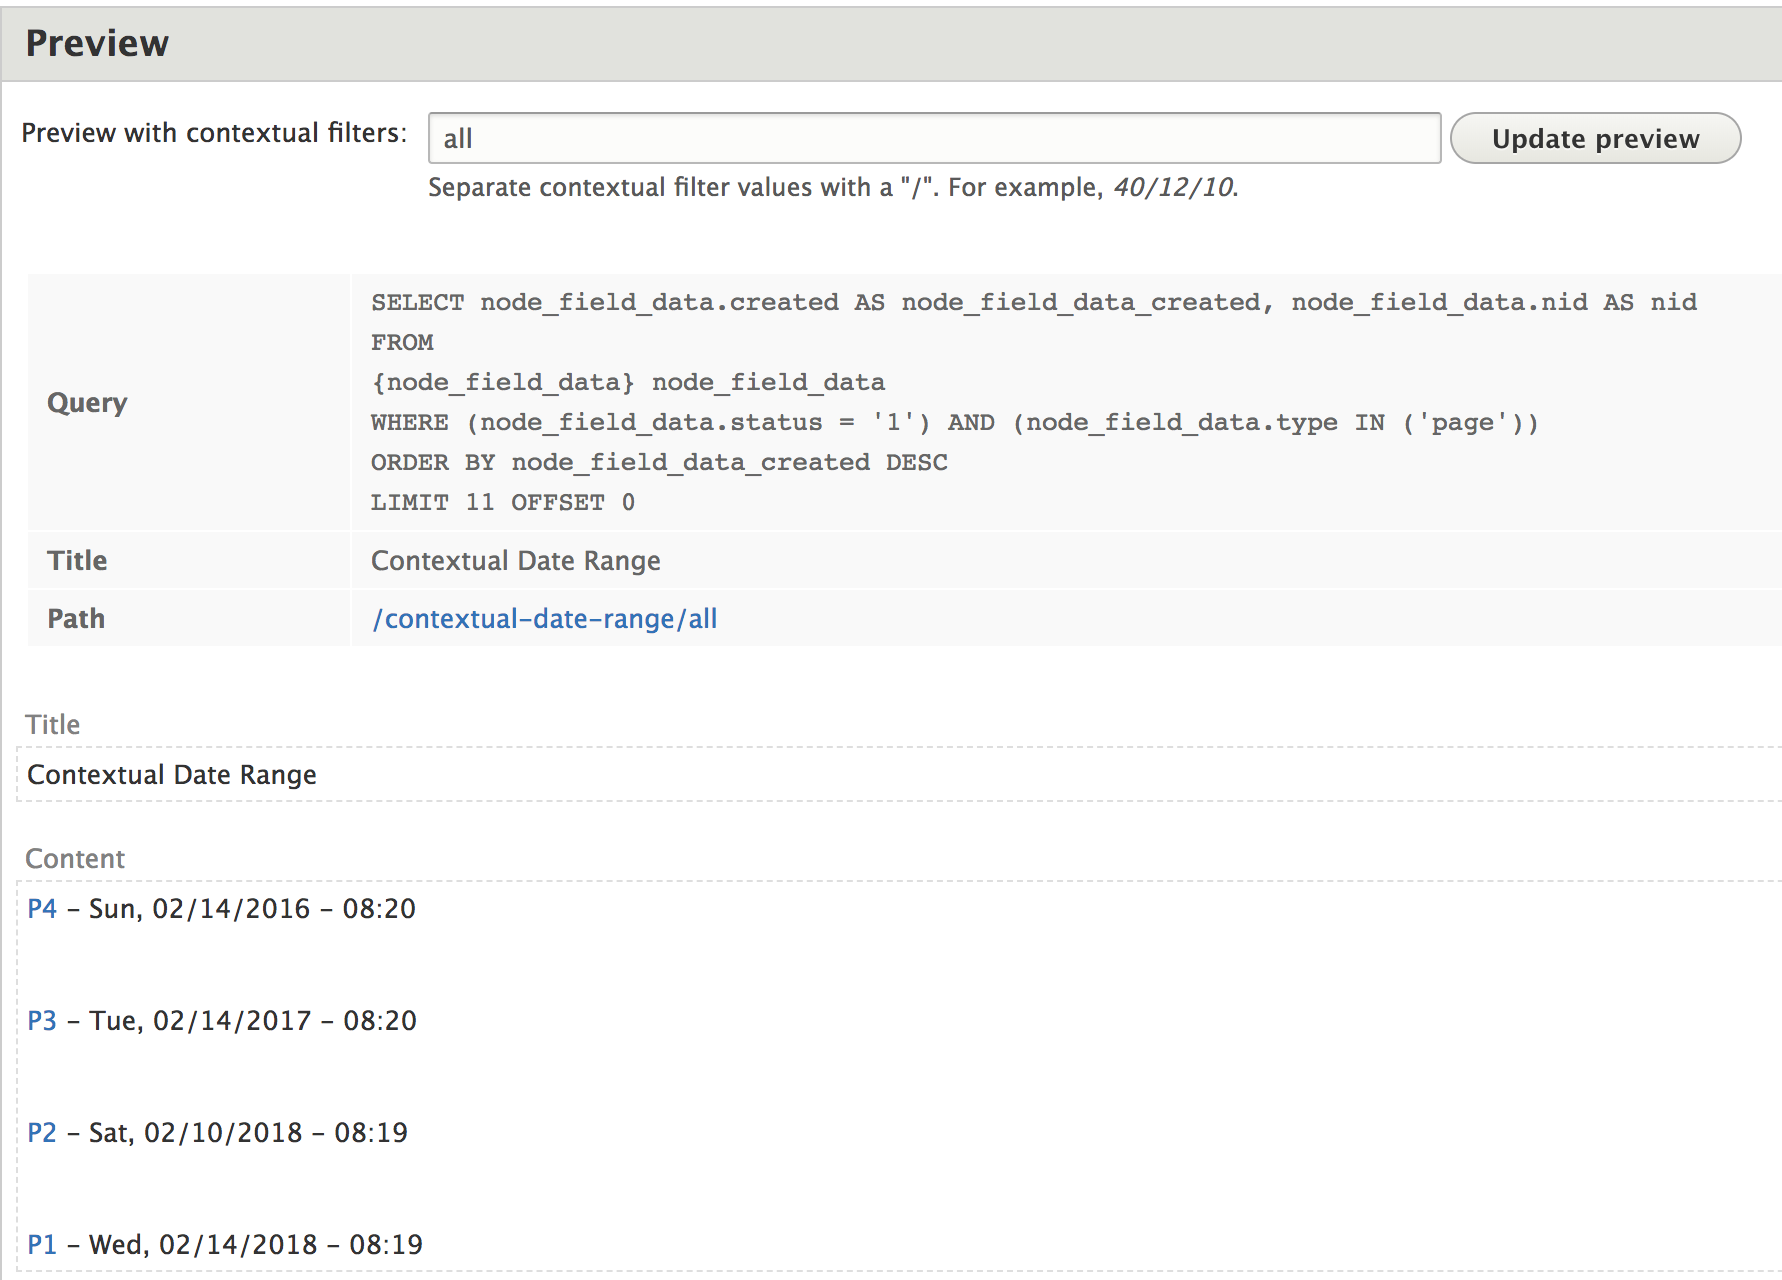Open the P3 node link
The width and height of the screenshot is (1782, 1280).
[42, 1020]
